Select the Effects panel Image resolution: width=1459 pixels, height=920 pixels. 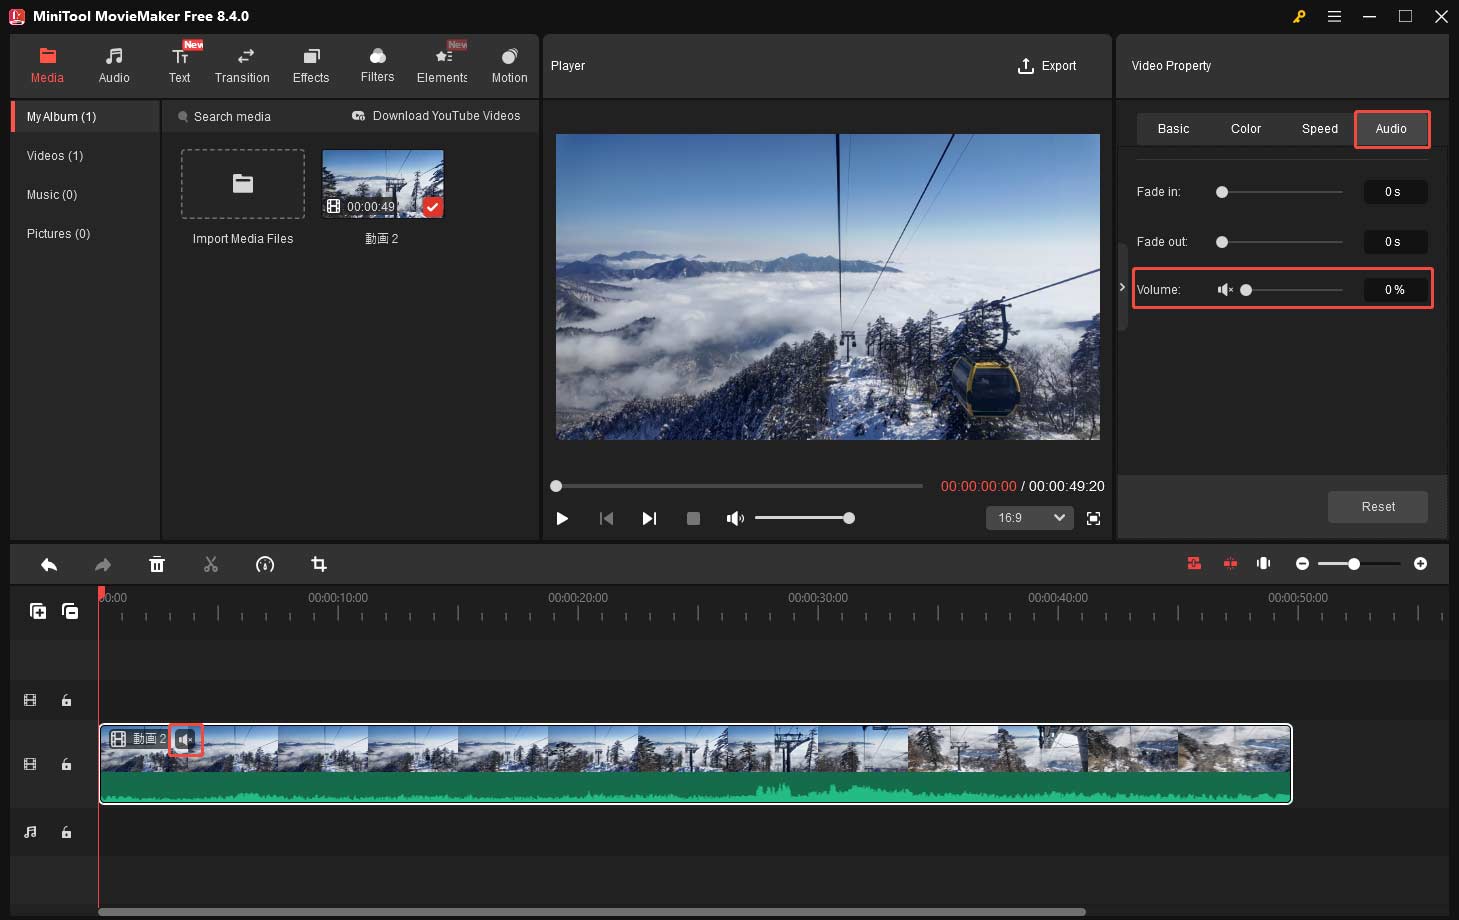pos(310,64)
